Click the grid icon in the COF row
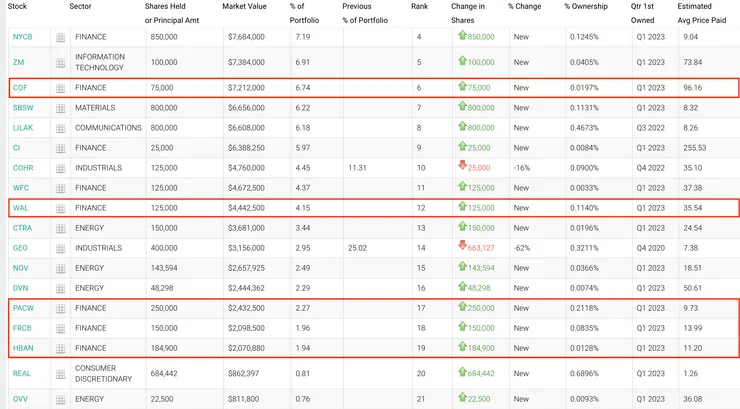This screenshot has width=740, height=409. (60, 88)
